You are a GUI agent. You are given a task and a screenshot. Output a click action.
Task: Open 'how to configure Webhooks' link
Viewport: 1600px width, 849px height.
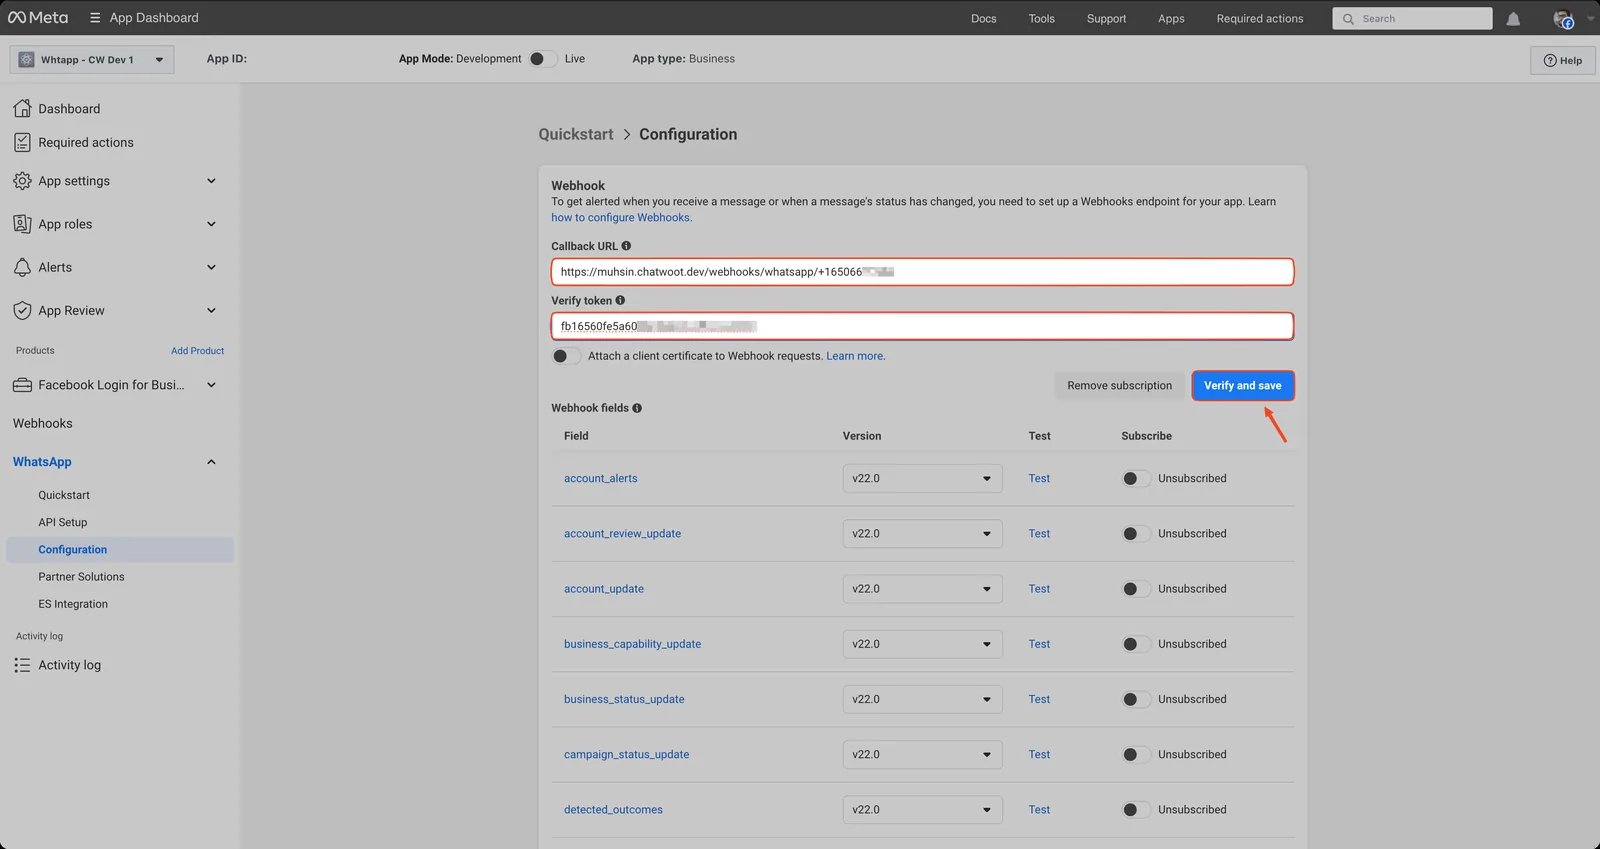click(621, 218)
